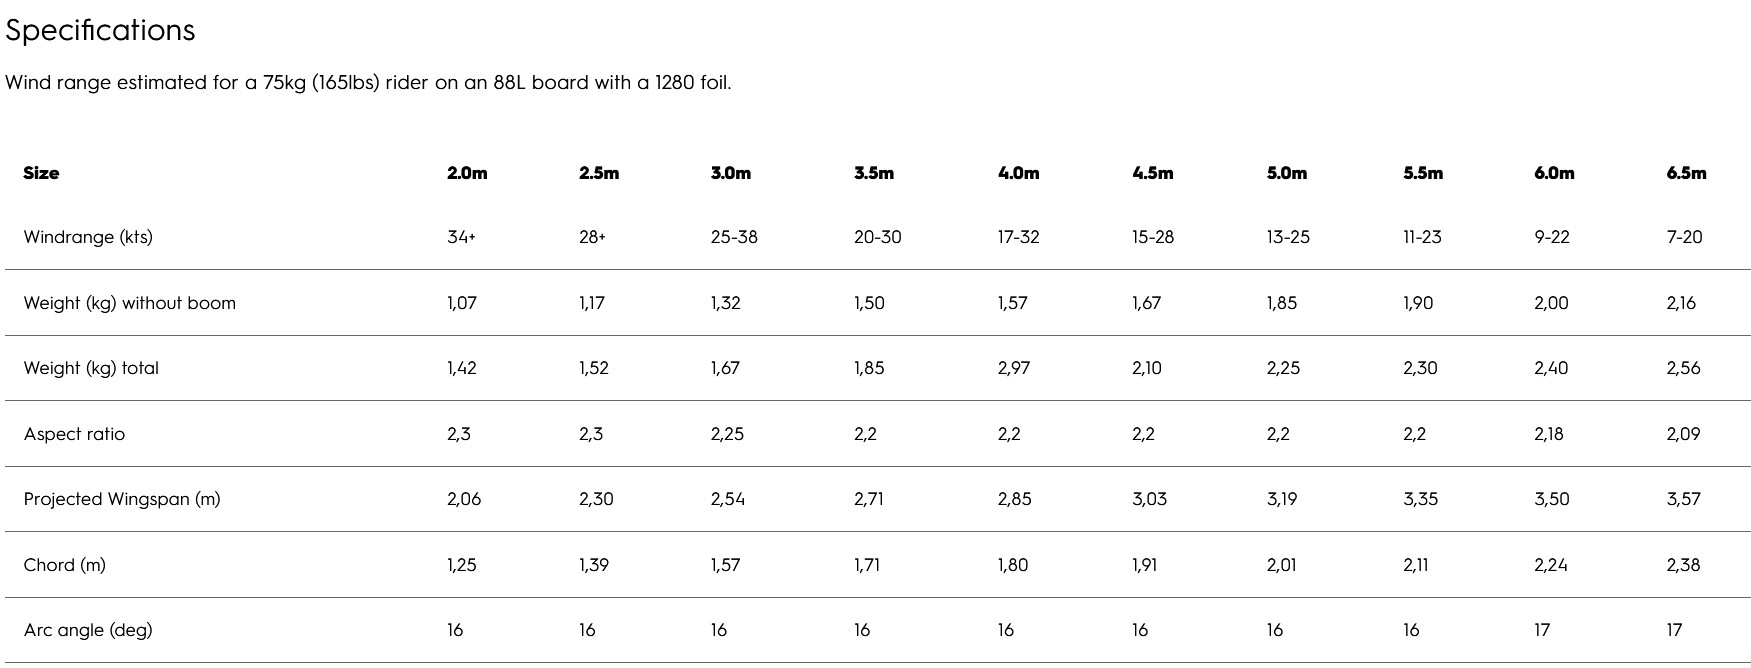Click the Projected Wingspan (m) row label
The height and width of the screenshot is (668, 1751).
pyautogui.click(x=122, y=499)
